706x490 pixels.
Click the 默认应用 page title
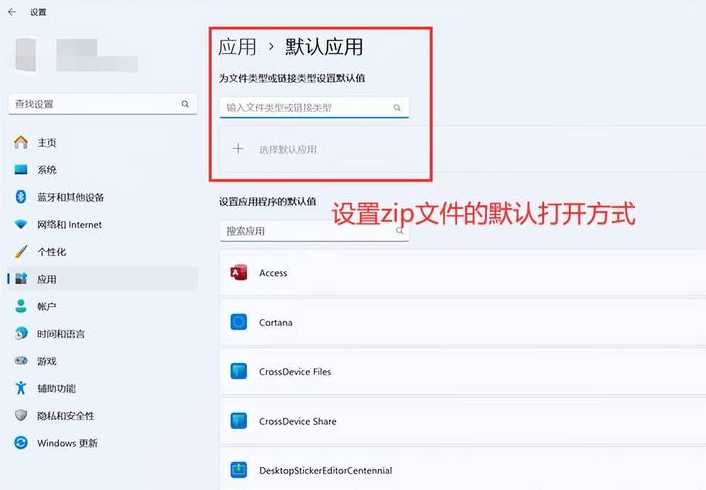click(324, 47)
